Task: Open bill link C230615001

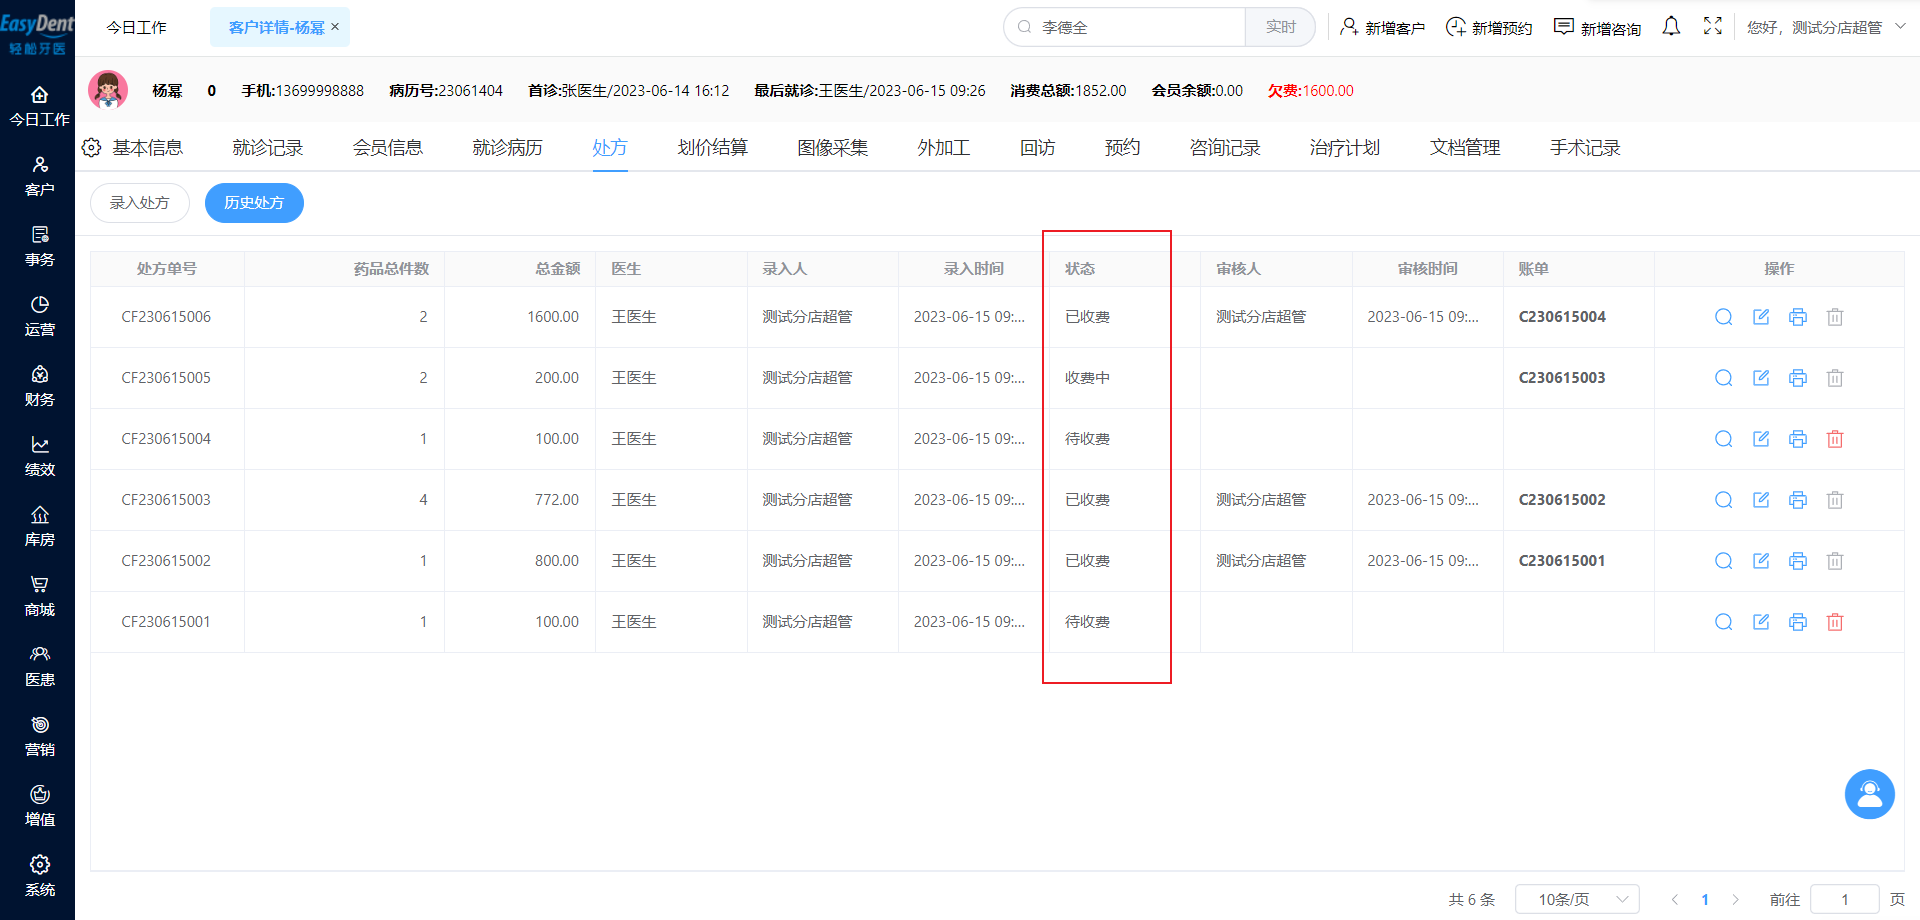Action: (1562, 561)
